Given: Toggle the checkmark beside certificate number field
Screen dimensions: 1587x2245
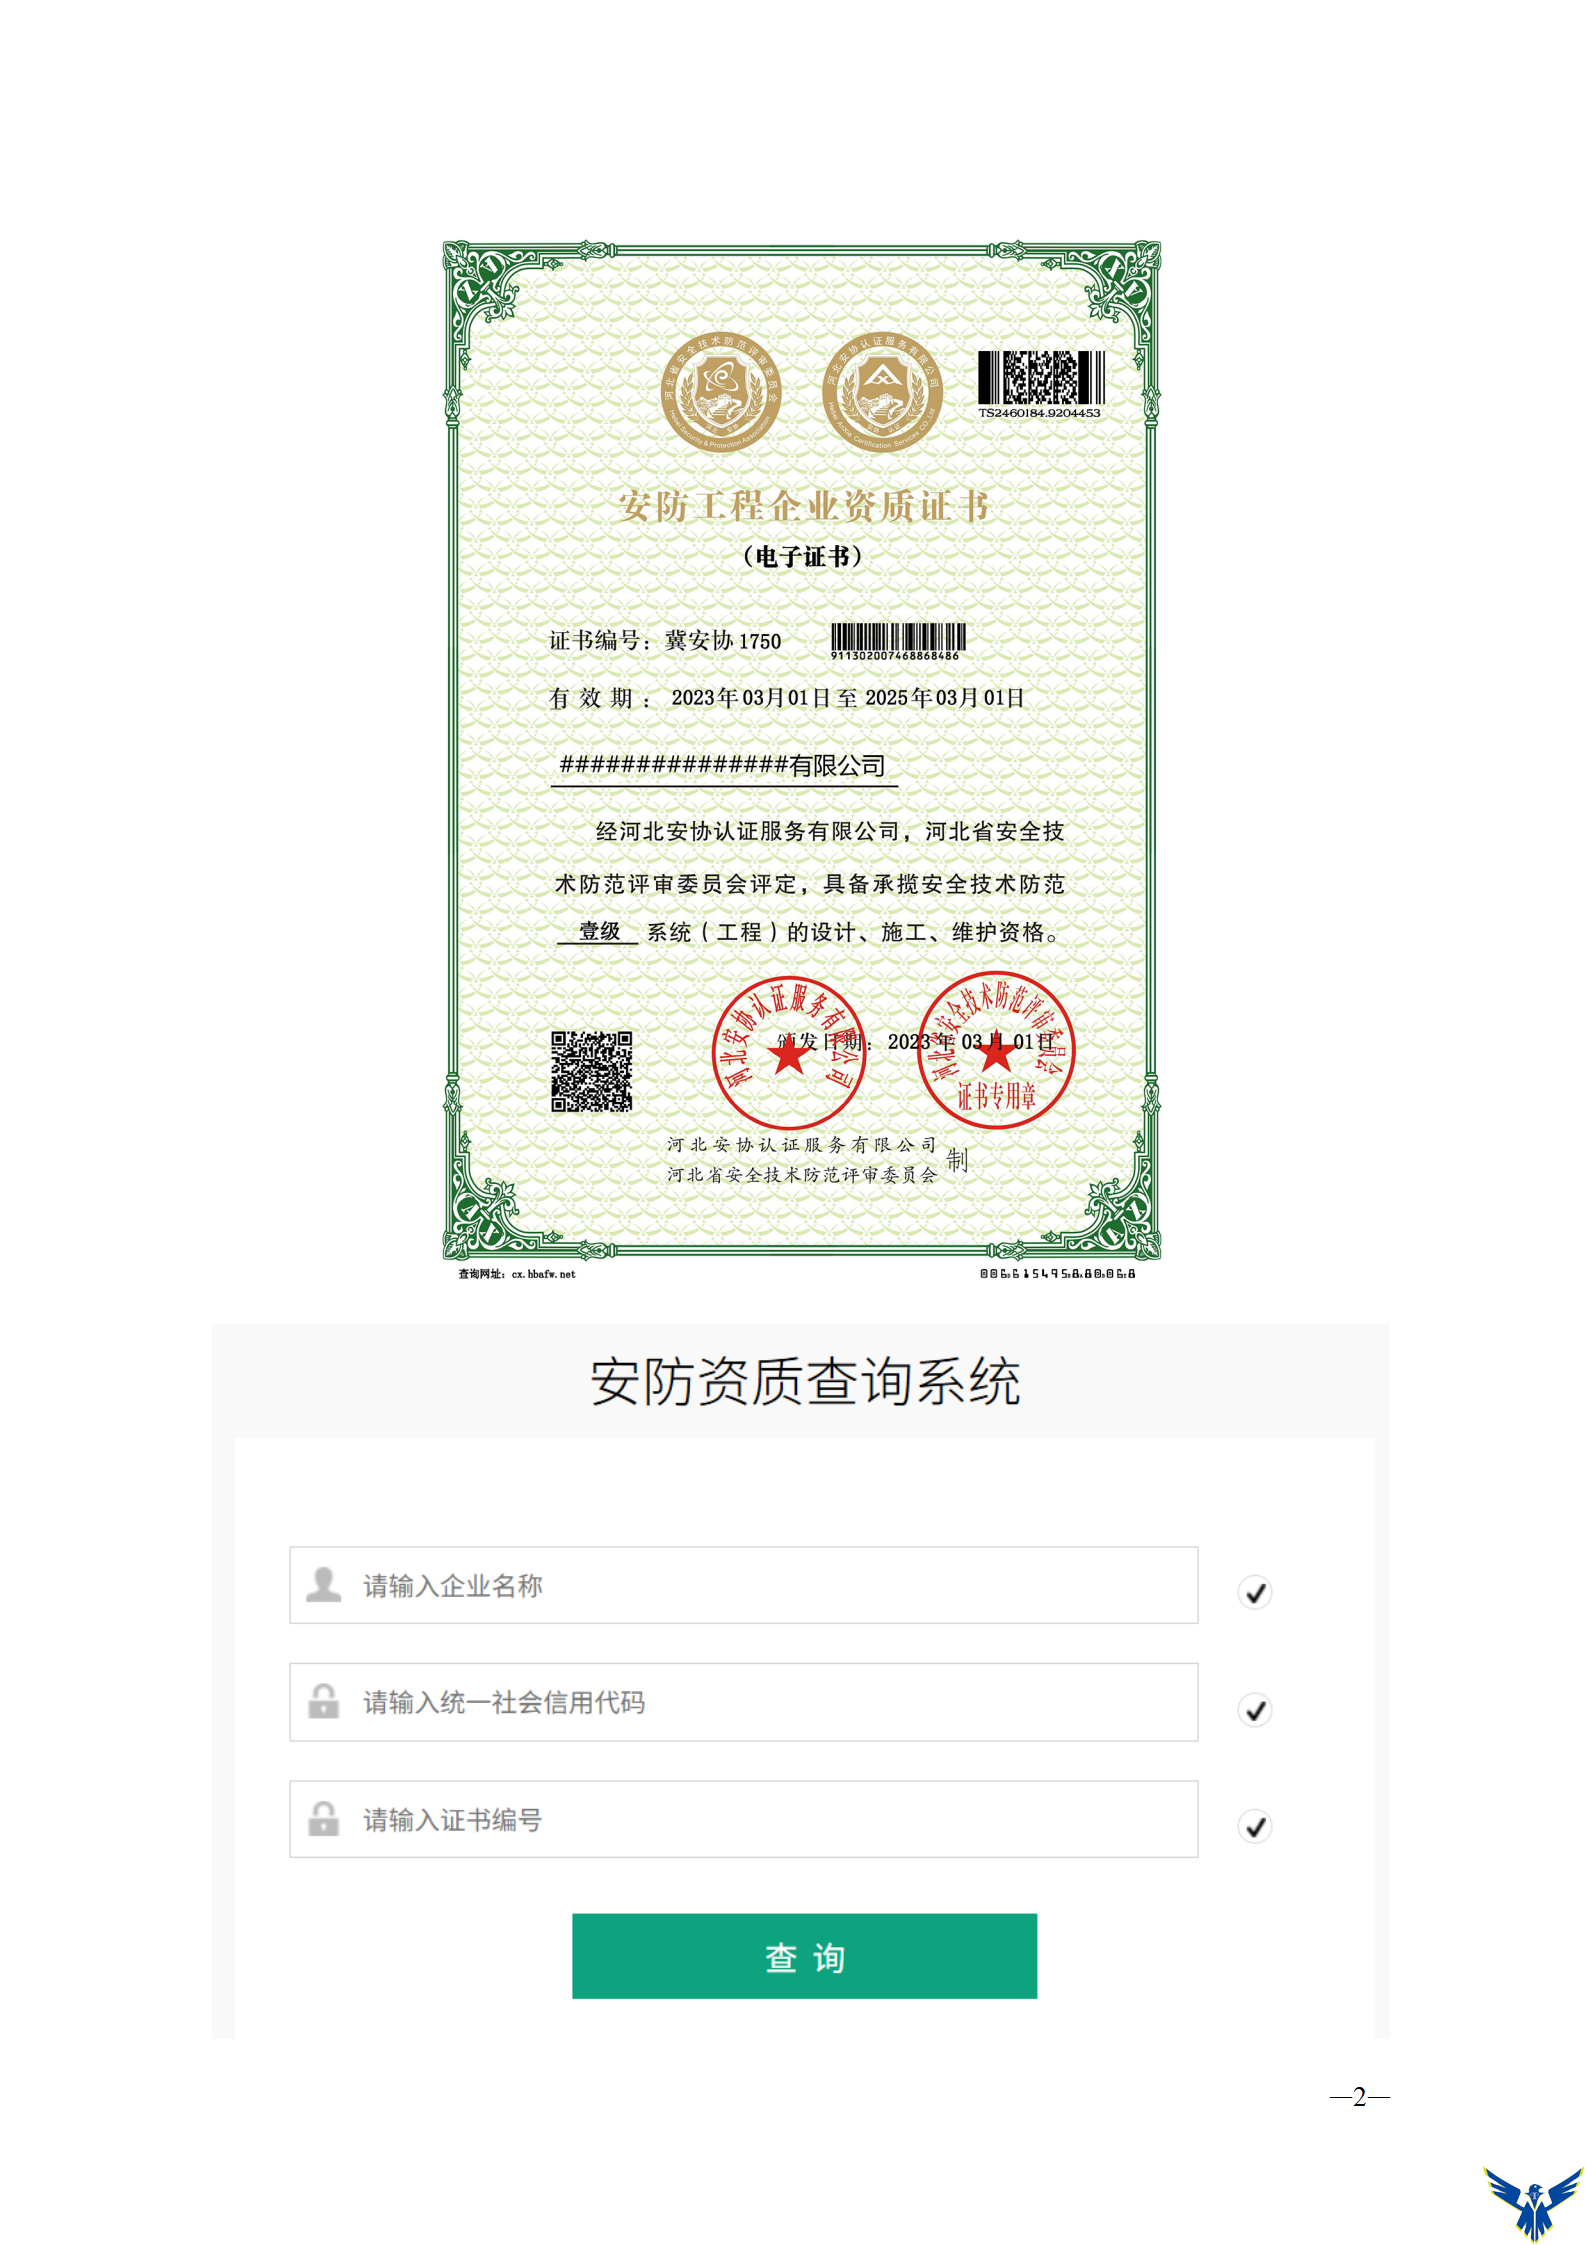Looking at the screenshot, I should pos(1255,1826).
